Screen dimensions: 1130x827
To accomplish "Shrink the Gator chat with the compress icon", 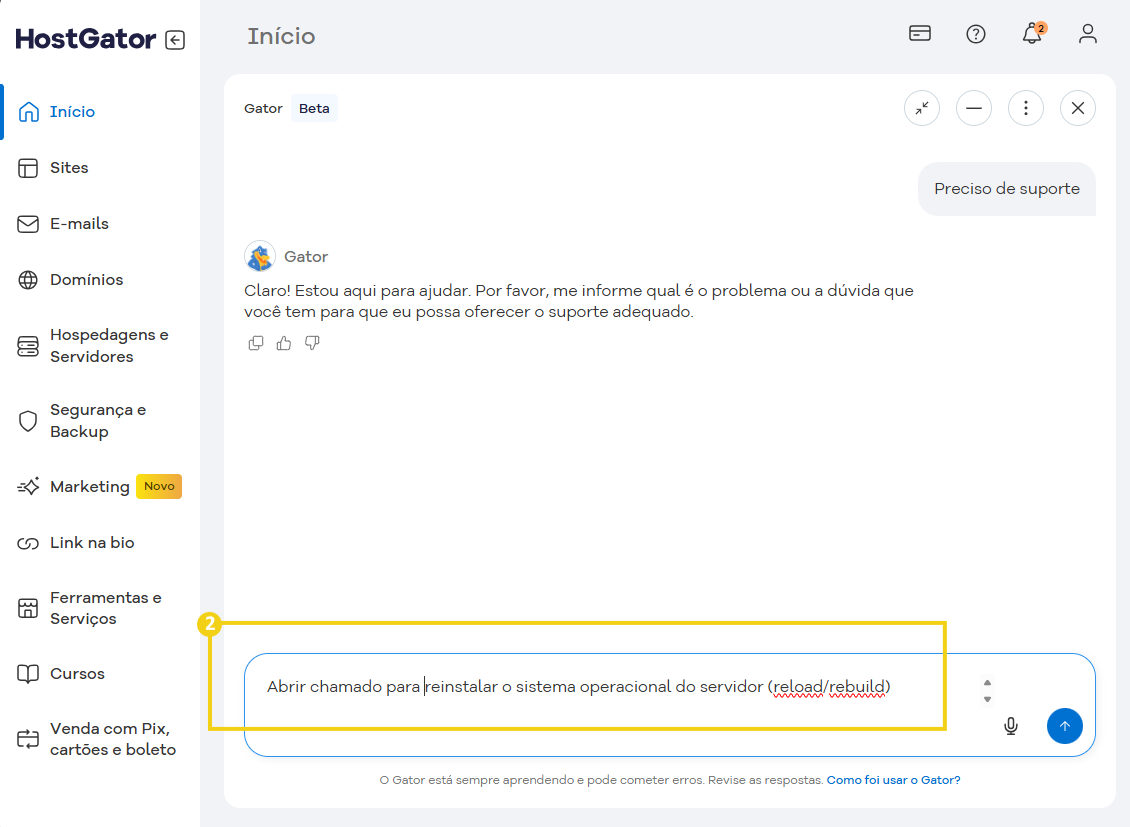I will pyautogui.click(x=921, y=108).
